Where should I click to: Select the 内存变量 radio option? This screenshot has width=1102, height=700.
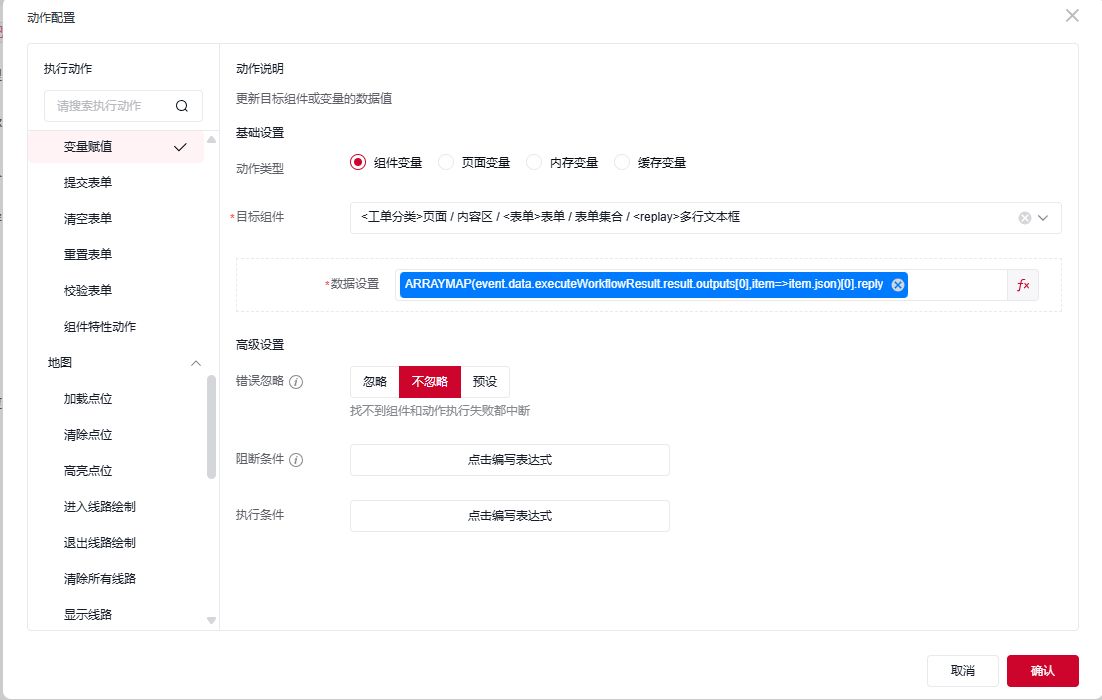pos(534,163)
